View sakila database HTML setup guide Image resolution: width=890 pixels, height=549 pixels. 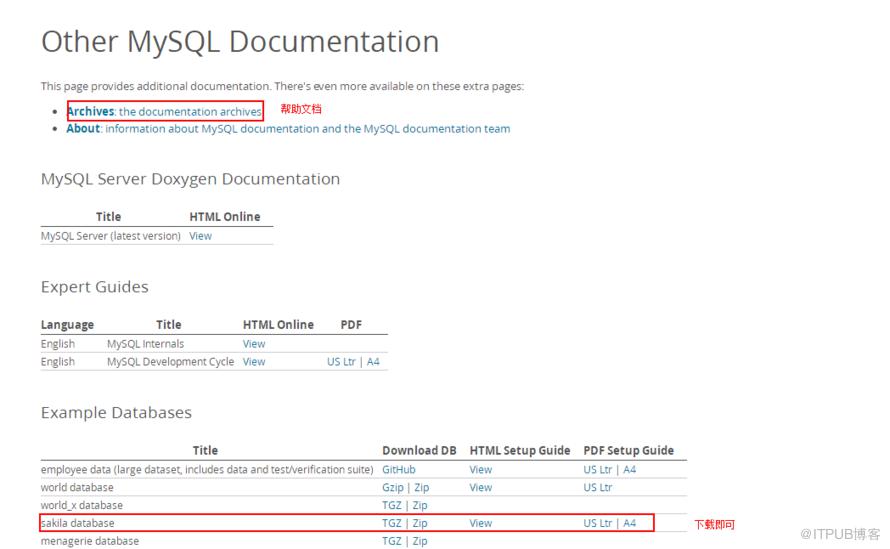pos(480,523)
